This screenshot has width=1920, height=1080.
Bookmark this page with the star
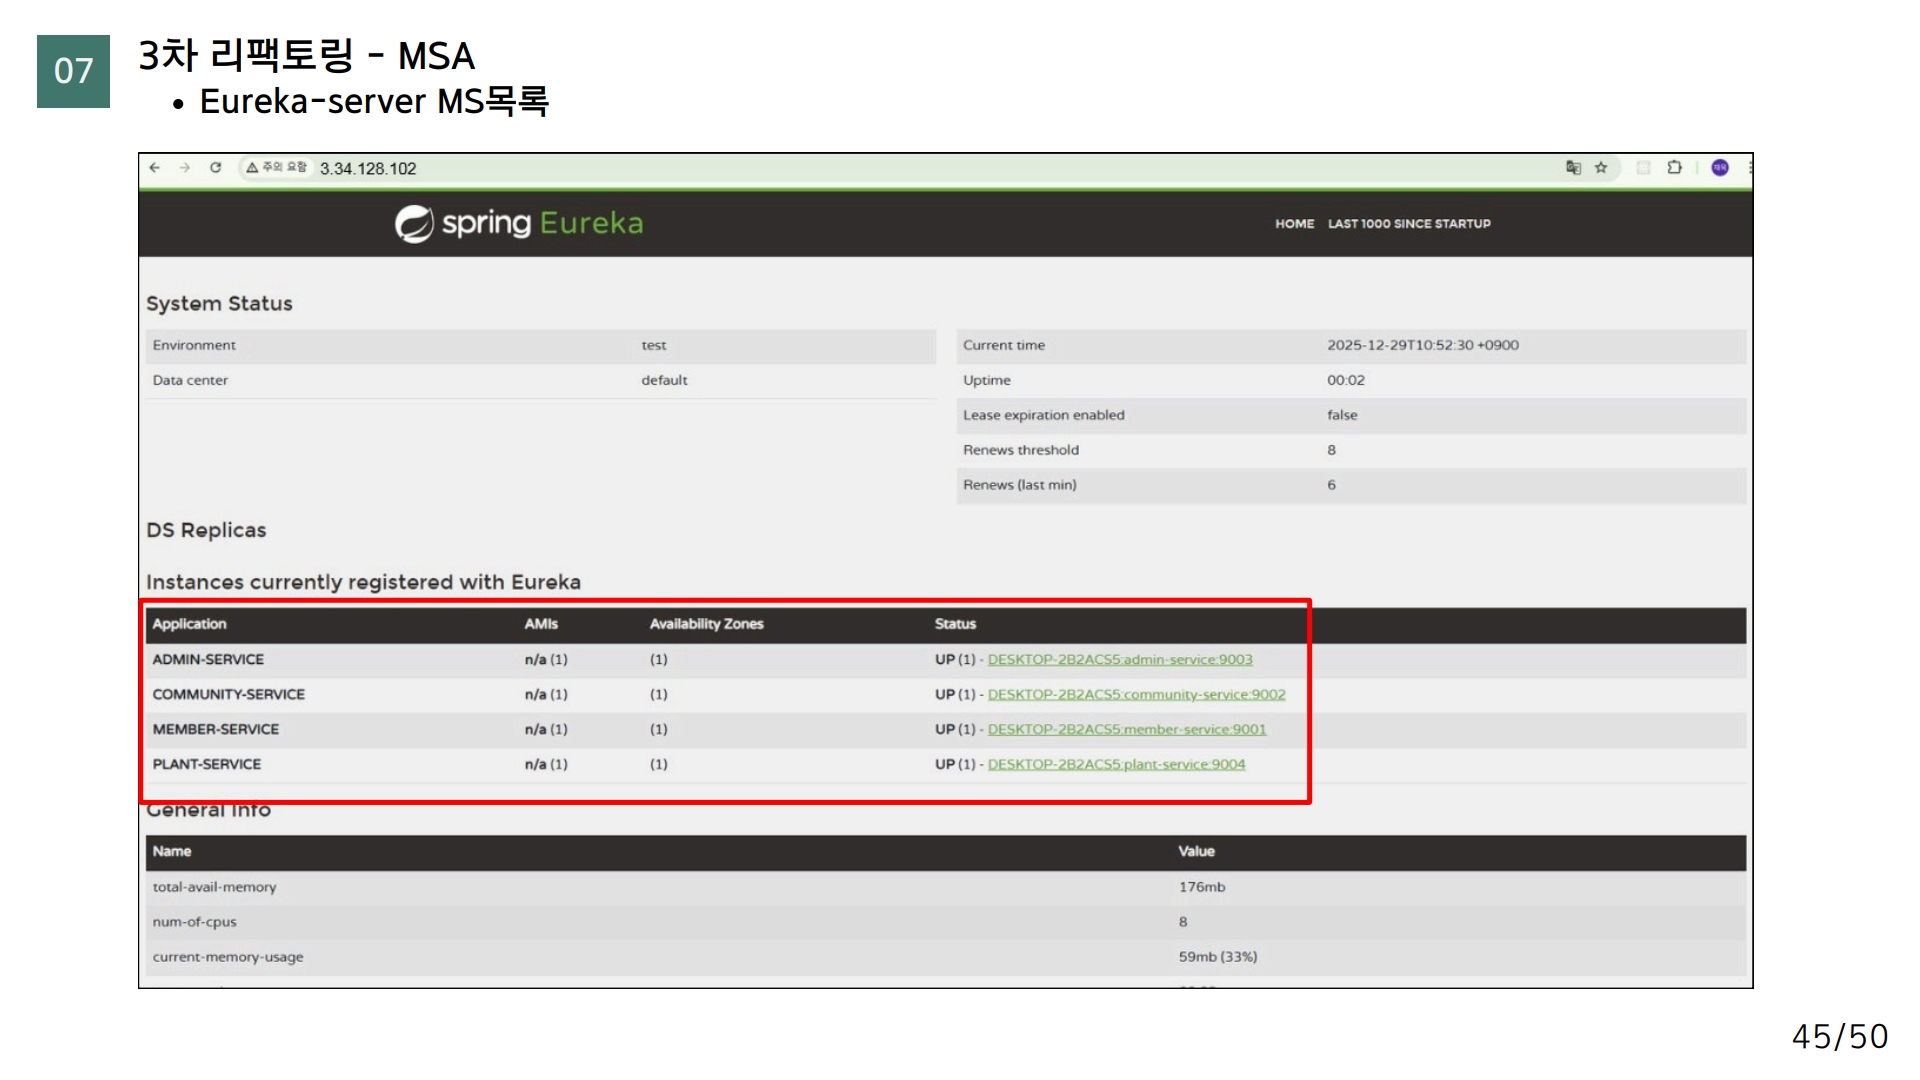(x=1601, y=168)
